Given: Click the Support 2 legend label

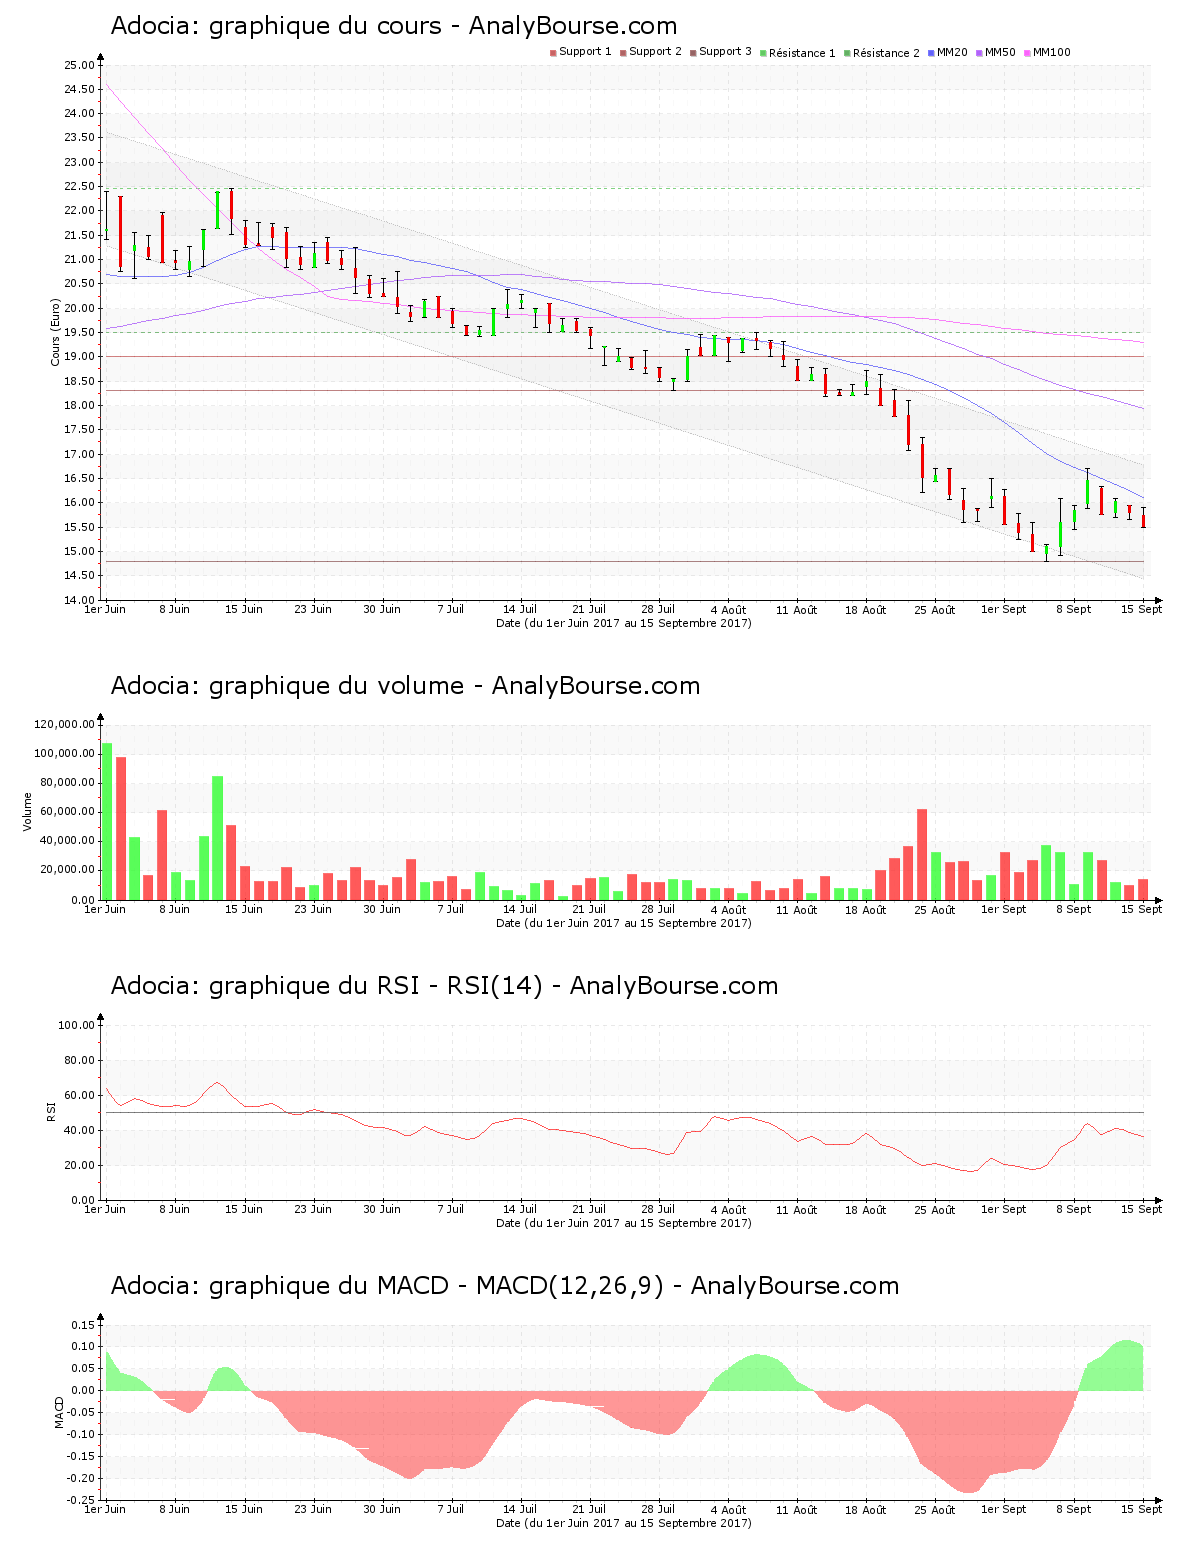Looking at the screenshot, I should [x=655, y=52].
